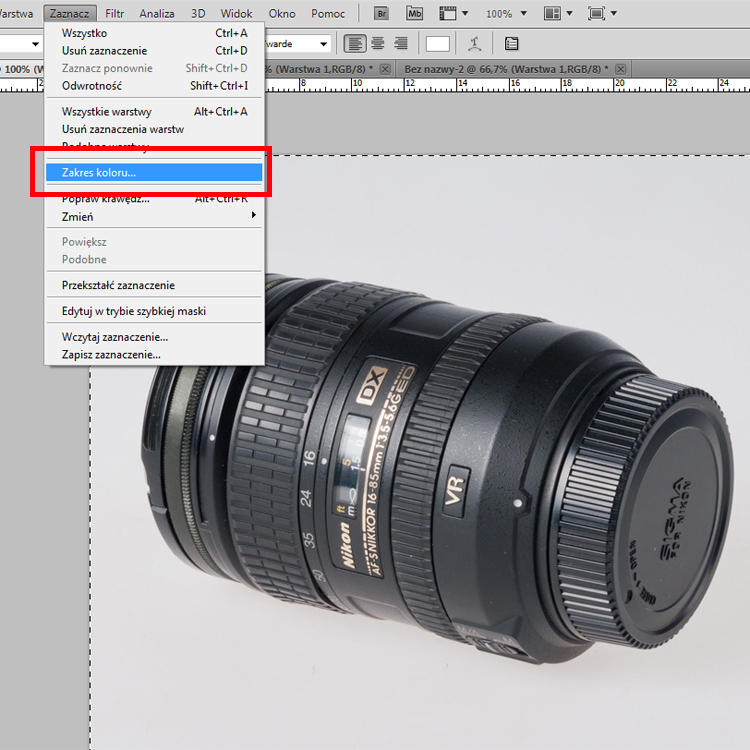
Task: Open the Warp Text icon
Action: 475,44
